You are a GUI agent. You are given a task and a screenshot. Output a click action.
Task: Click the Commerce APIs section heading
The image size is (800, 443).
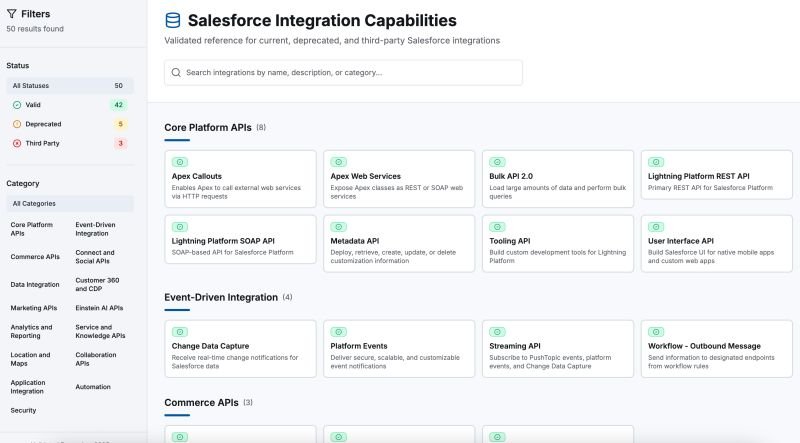pyautogui.click(x=201, y=403)
